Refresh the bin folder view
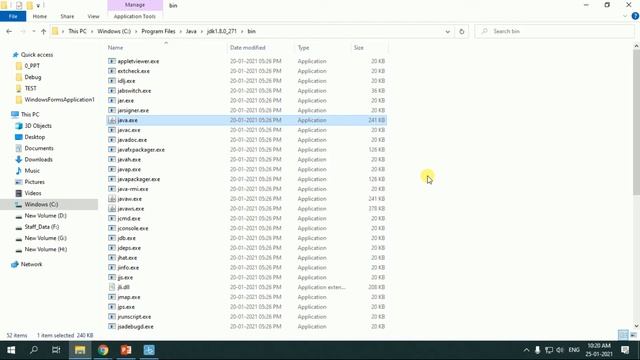 [x=462, y=31]
